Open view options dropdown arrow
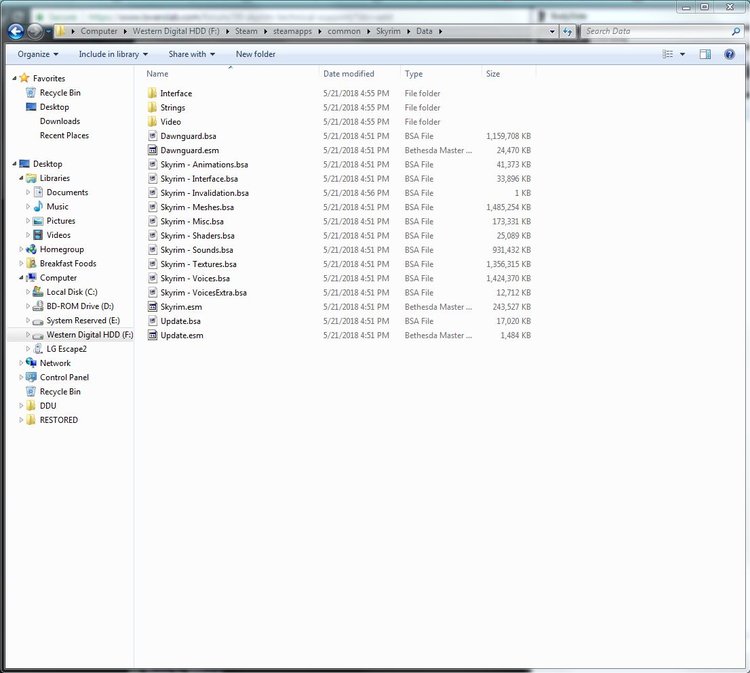Image resolution: width=750 pixels, height=673 pixels. coord(683,54)
